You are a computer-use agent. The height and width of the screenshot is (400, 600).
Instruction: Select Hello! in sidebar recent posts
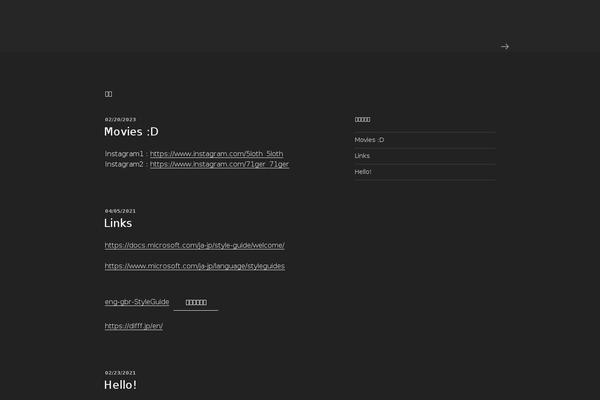tap(363, 172)
